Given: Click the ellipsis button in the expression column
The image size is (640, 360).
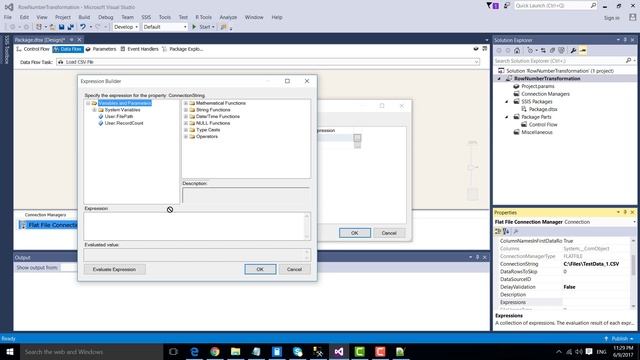Looking at the screenshot, I should (x=357, y=138).
